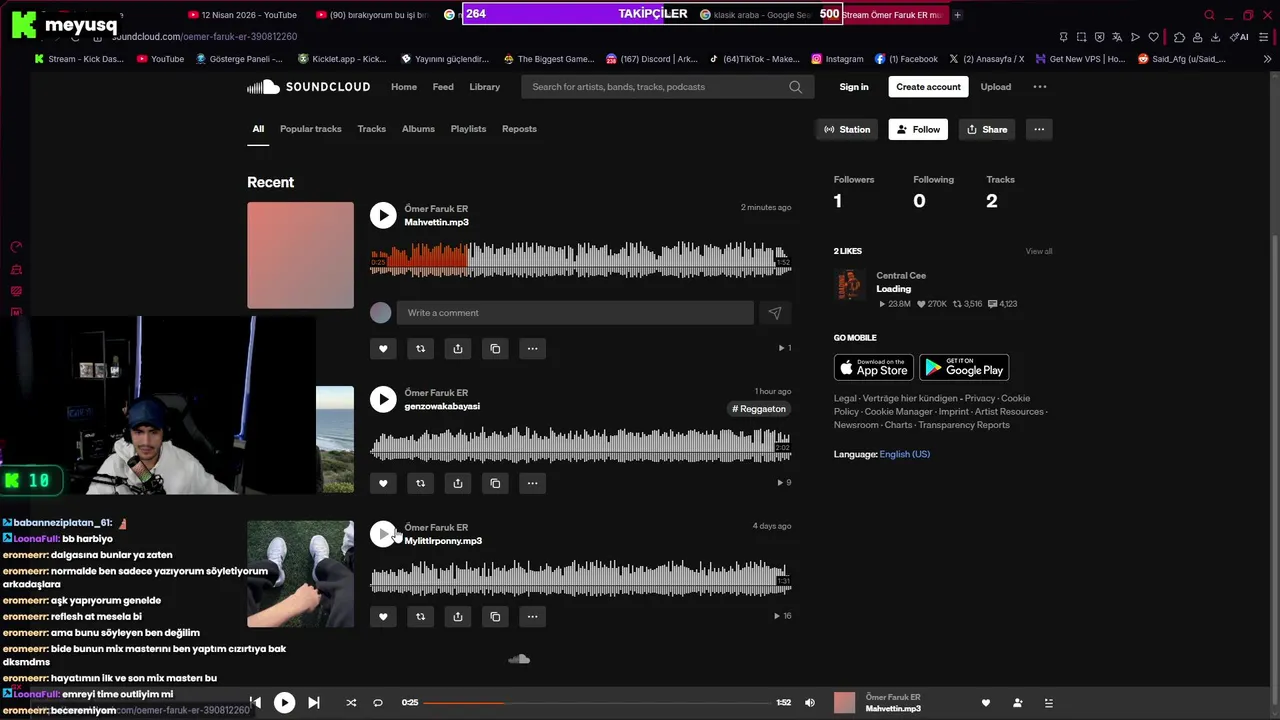This screenshot has height=720, width=1280.
Task: Open Central Cee Loading liked track
Action: [894, 289]
